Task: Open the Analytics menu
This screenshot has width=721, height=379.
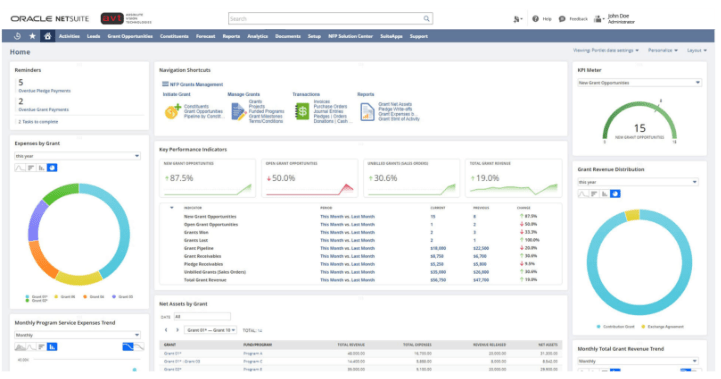Action: click(257, 36)
